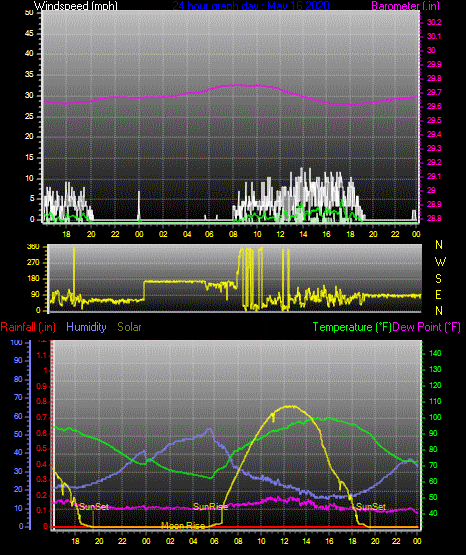
Task: Click the 45 windspeed scale value
Action: (29, 33)
